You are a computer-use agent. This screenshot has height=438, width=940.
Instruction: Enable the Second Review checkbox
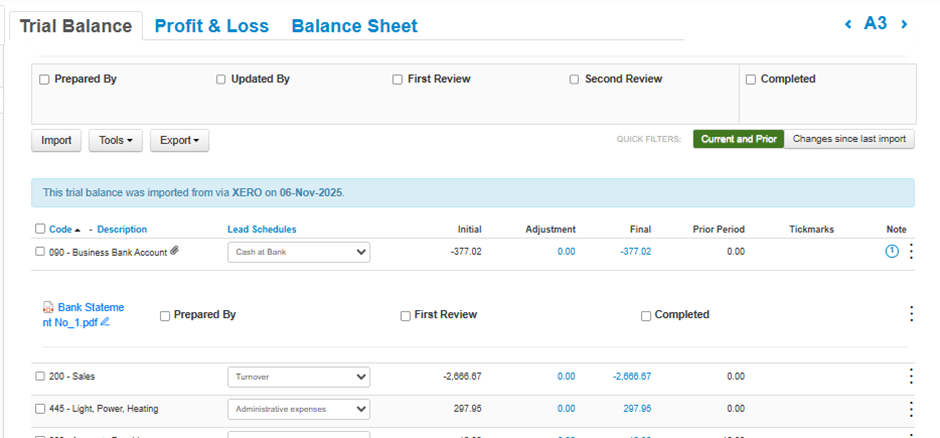[574, 79]
